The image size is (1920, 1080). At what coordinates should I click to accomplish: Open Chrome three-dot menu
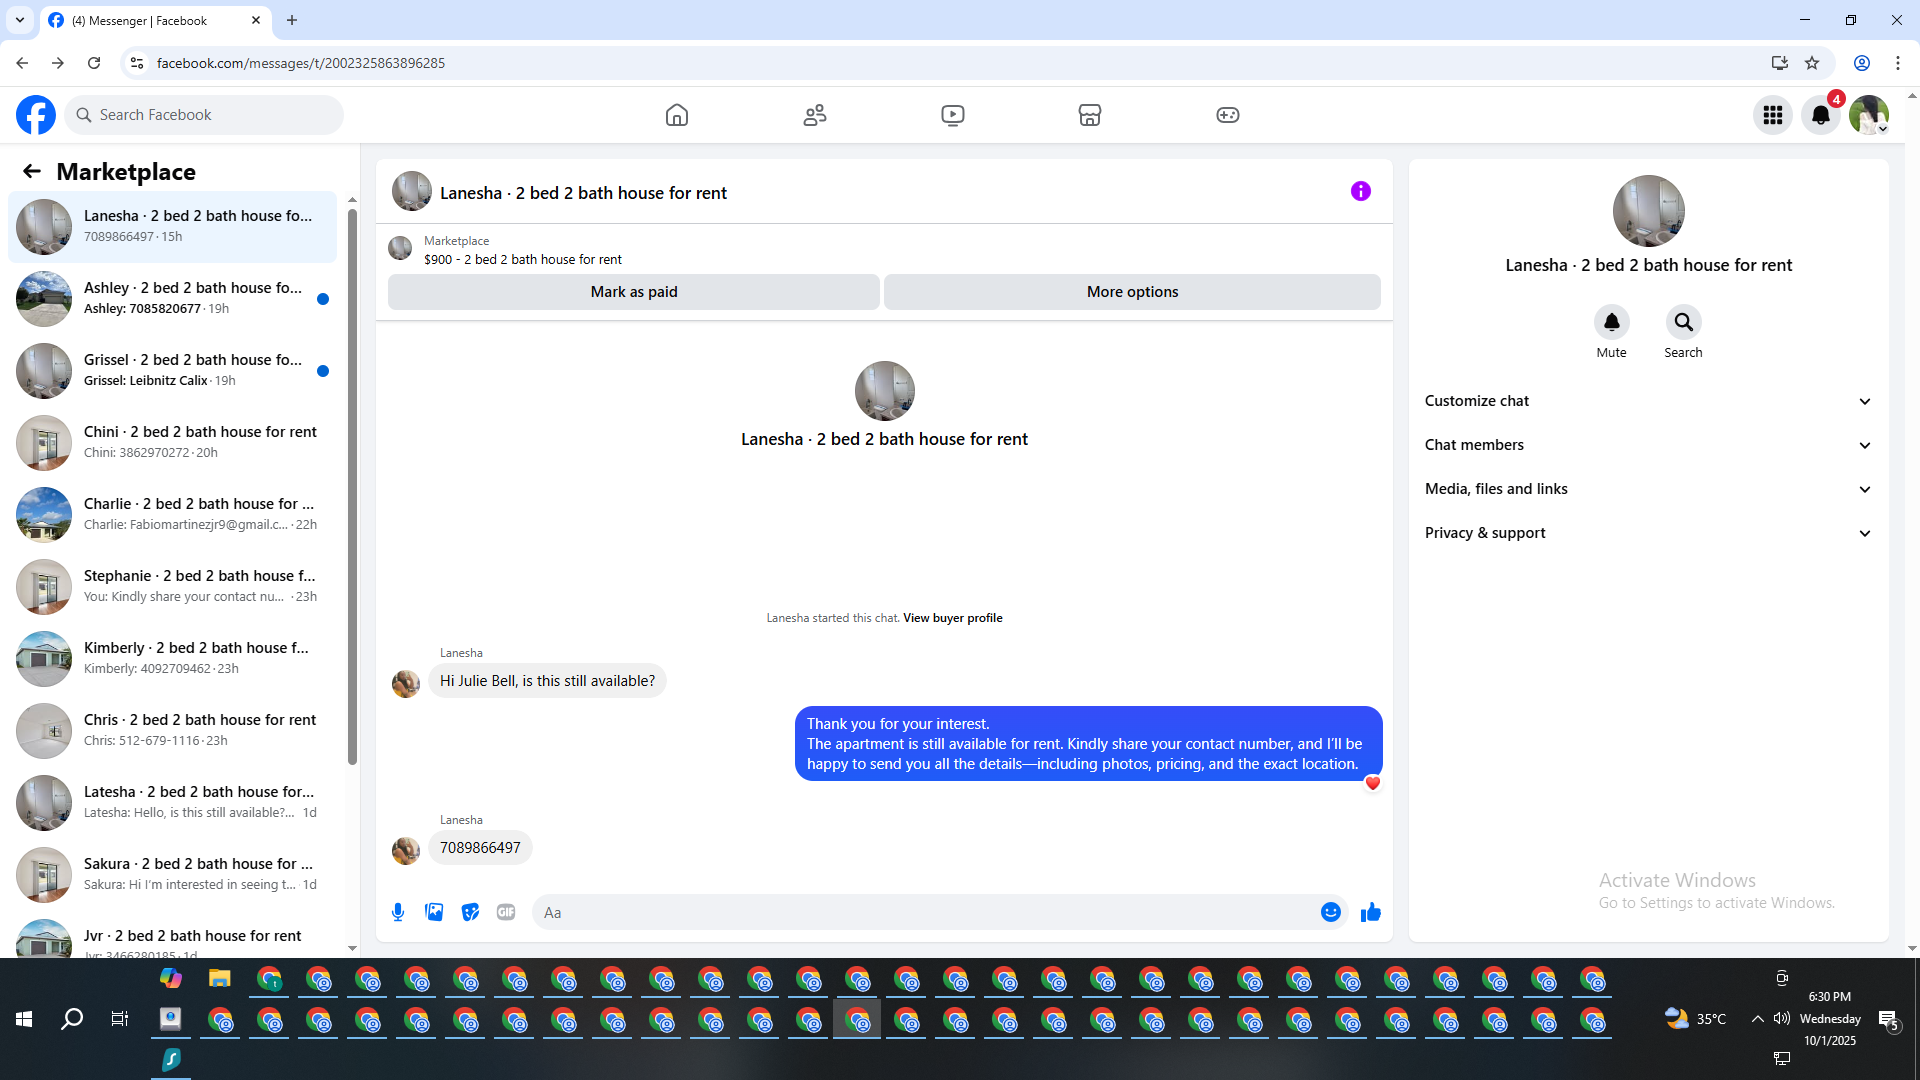click(x=1898, y=63)
